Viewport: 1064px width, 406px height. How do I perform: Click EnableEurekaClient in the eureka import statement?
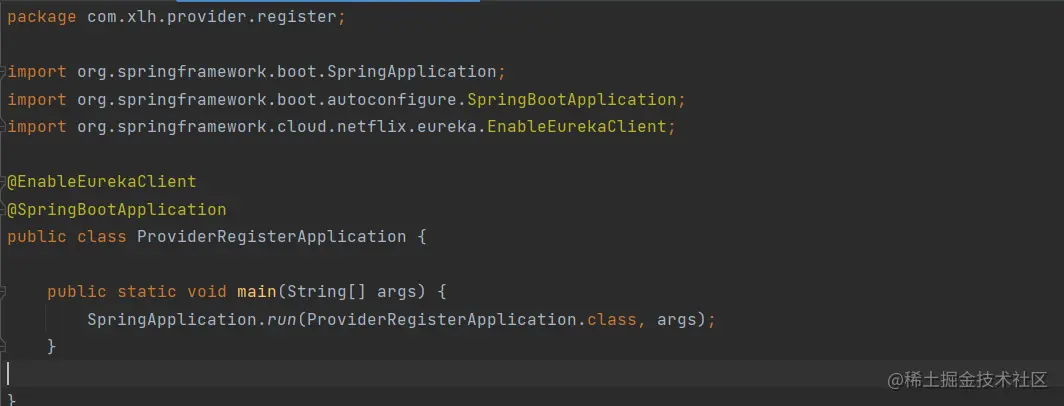coord(576,127)
